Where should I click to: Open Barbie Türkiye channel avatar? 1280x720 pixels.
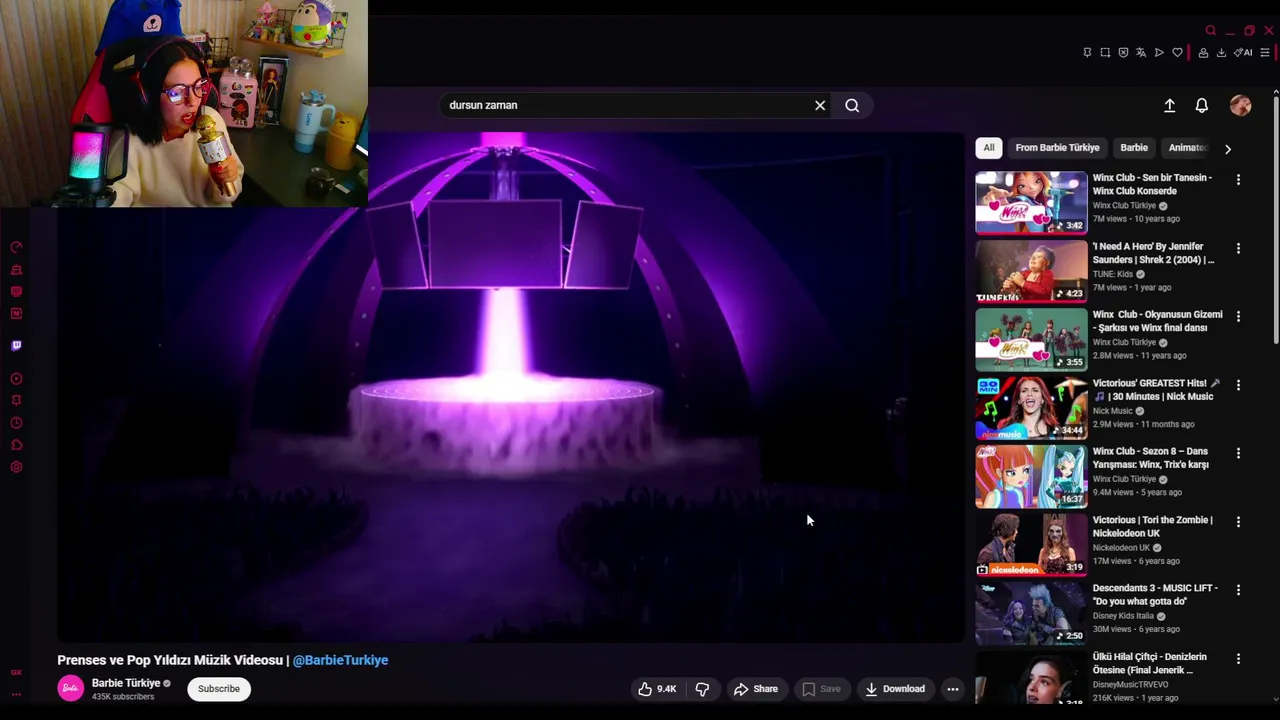tap(70, 689)
